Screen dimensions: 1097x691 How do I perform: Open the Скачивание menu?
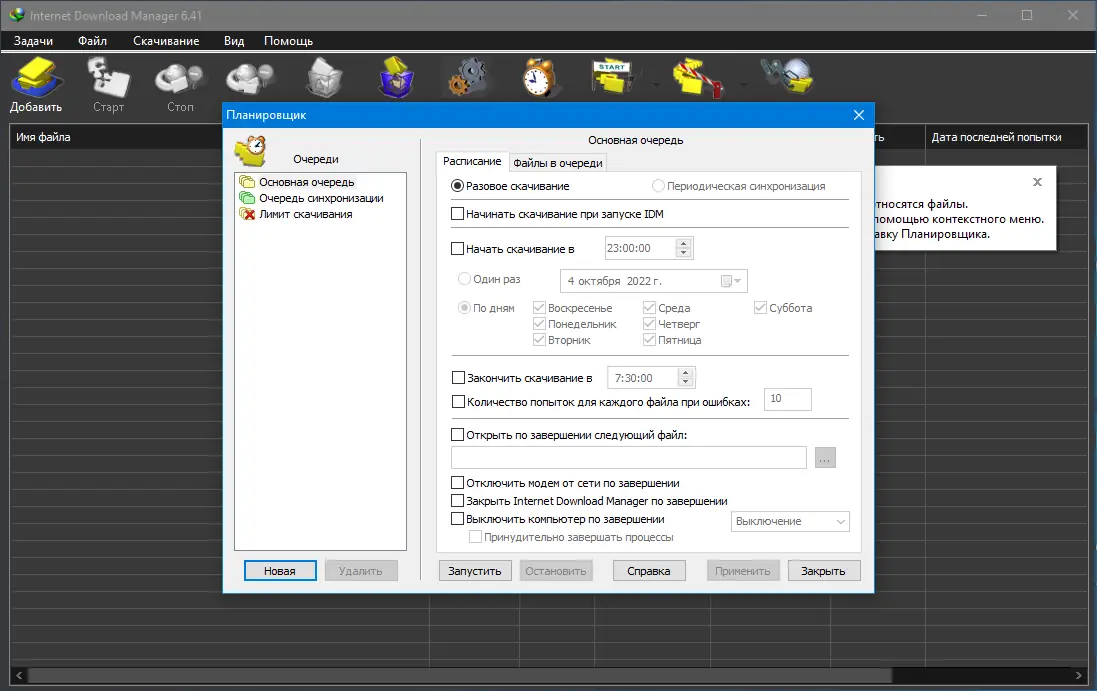click(x=166, y=41)
